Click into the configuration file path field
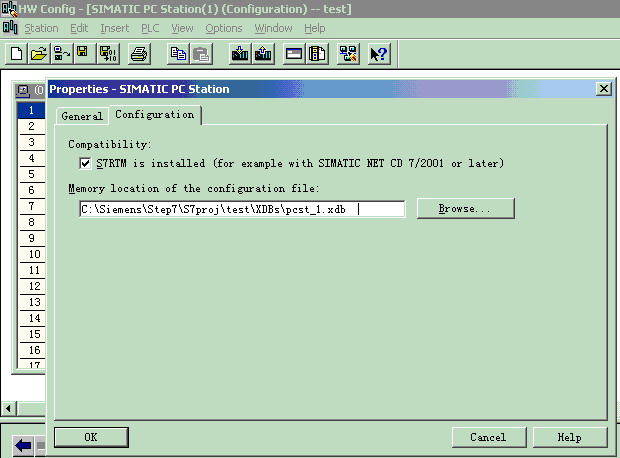The image size is (620, 458). point(242,209)
